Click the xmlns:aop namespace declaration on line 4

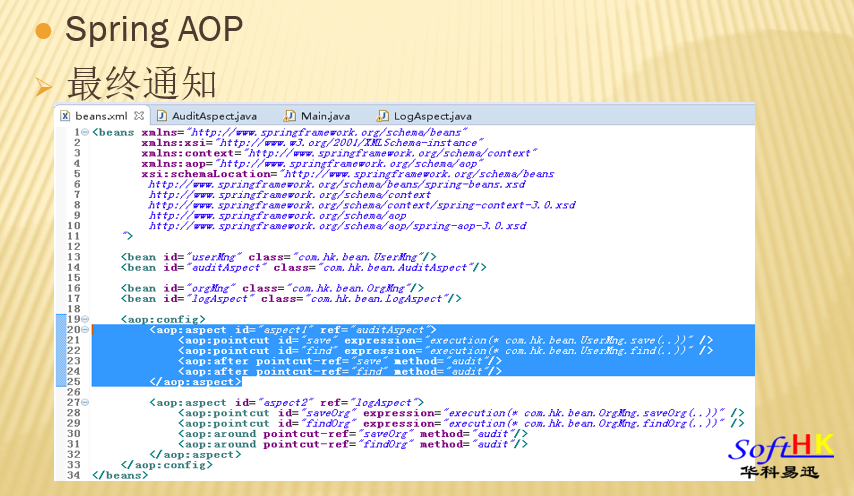pos(313,163)
